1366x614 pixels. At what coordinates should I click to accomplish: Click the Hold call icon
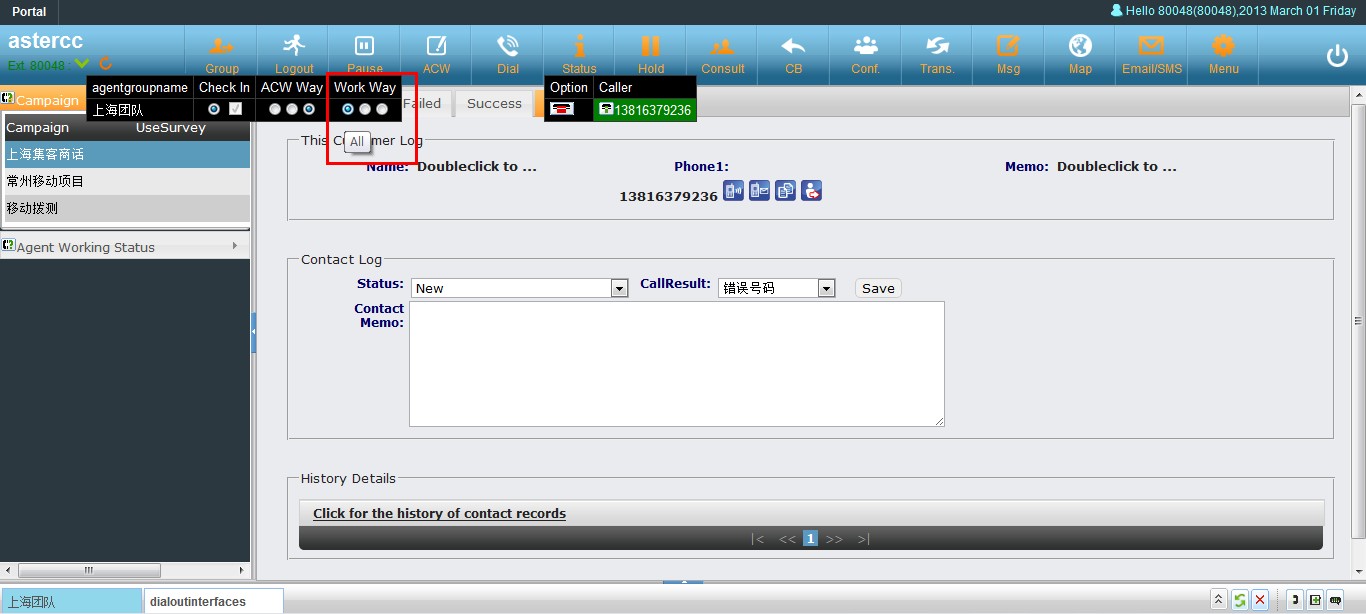coord(651,47)
